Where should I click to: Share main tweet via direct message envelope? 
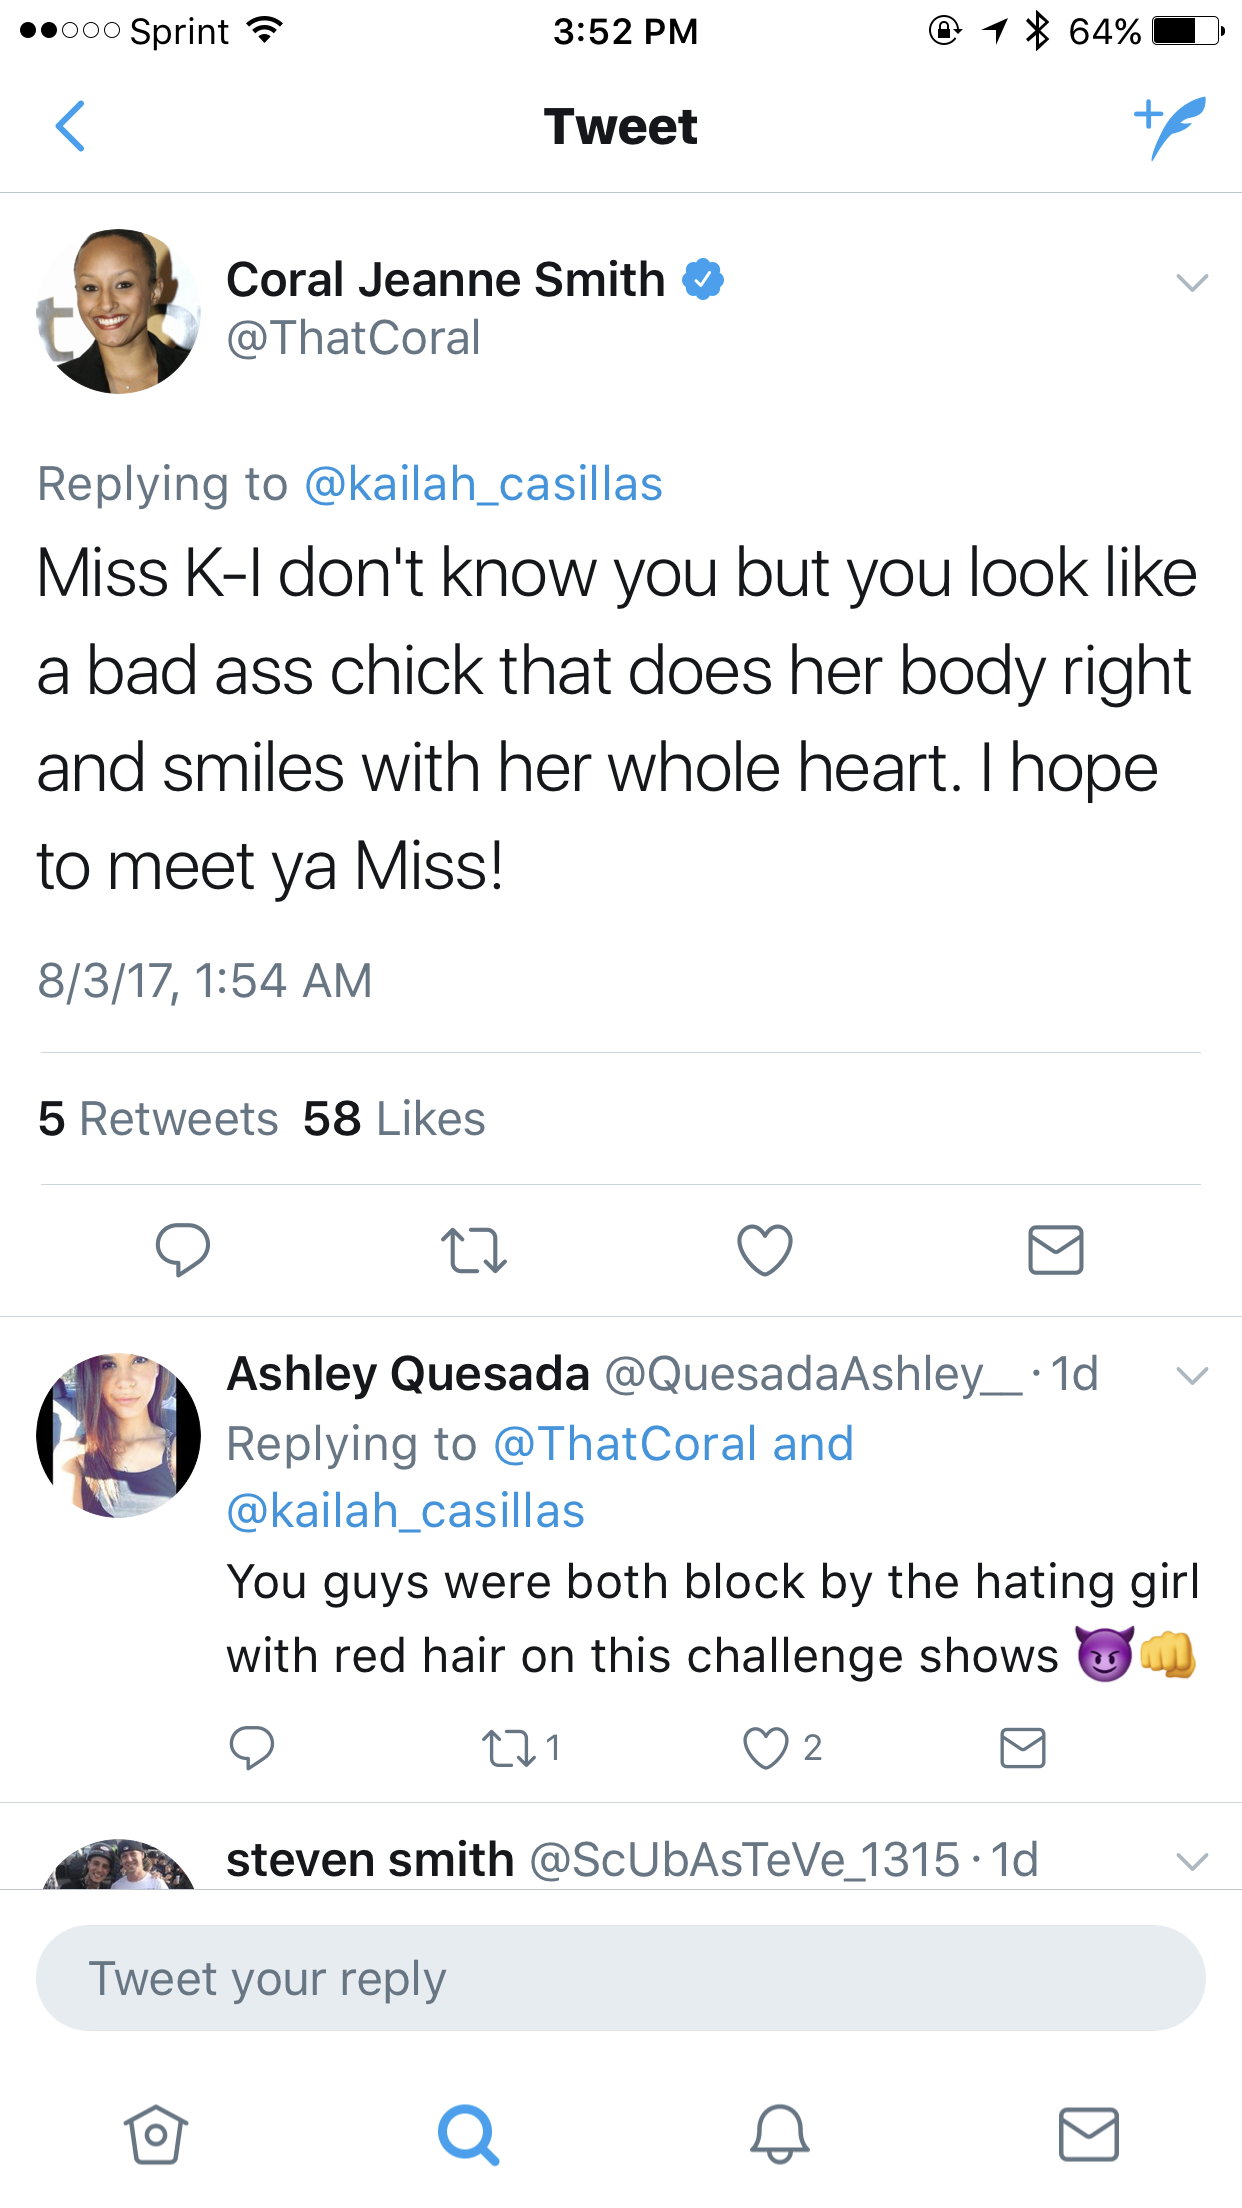pyautogui.click(x=1056, y=1250)
